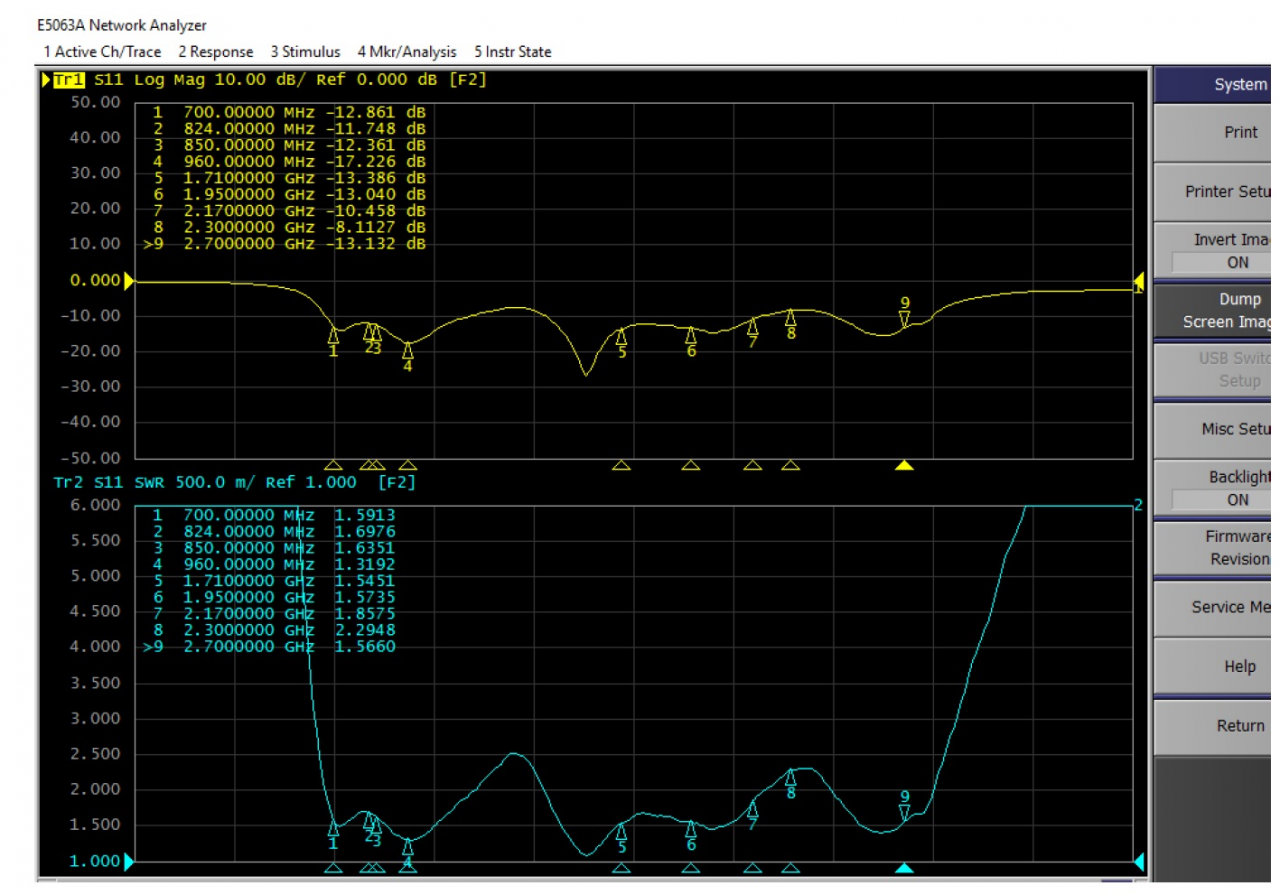This screenshot has height=895, width=1280.
Task: Click marker 6 on the SWR trace
Action: click(690, 829)
